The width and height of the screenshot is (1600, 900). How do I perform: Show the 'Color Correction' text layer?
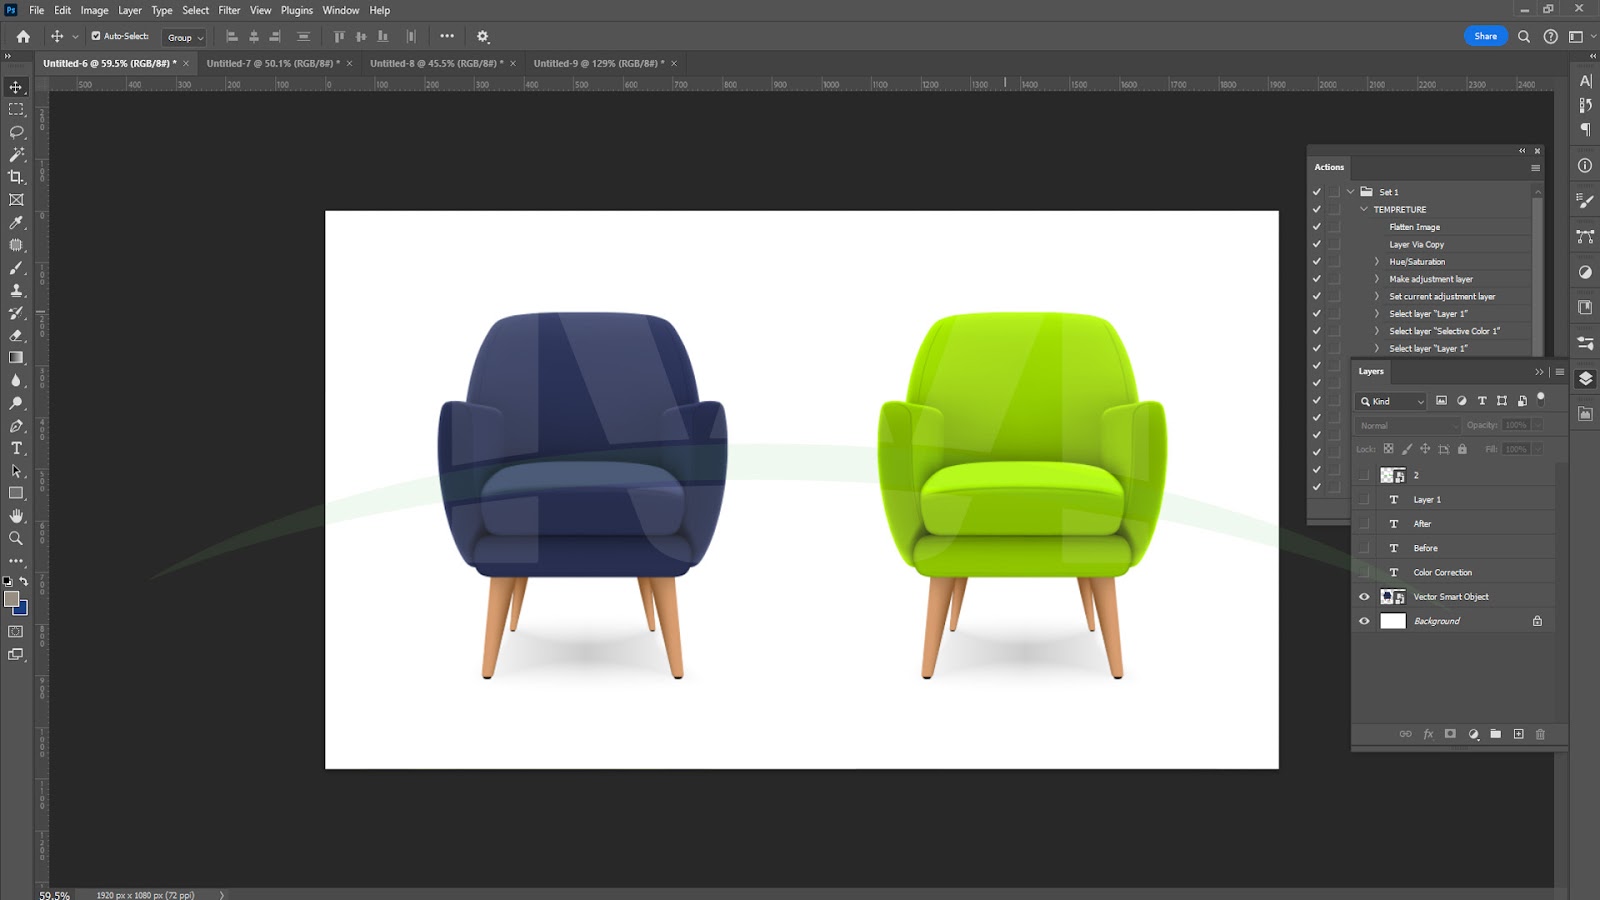point(1364,572)
